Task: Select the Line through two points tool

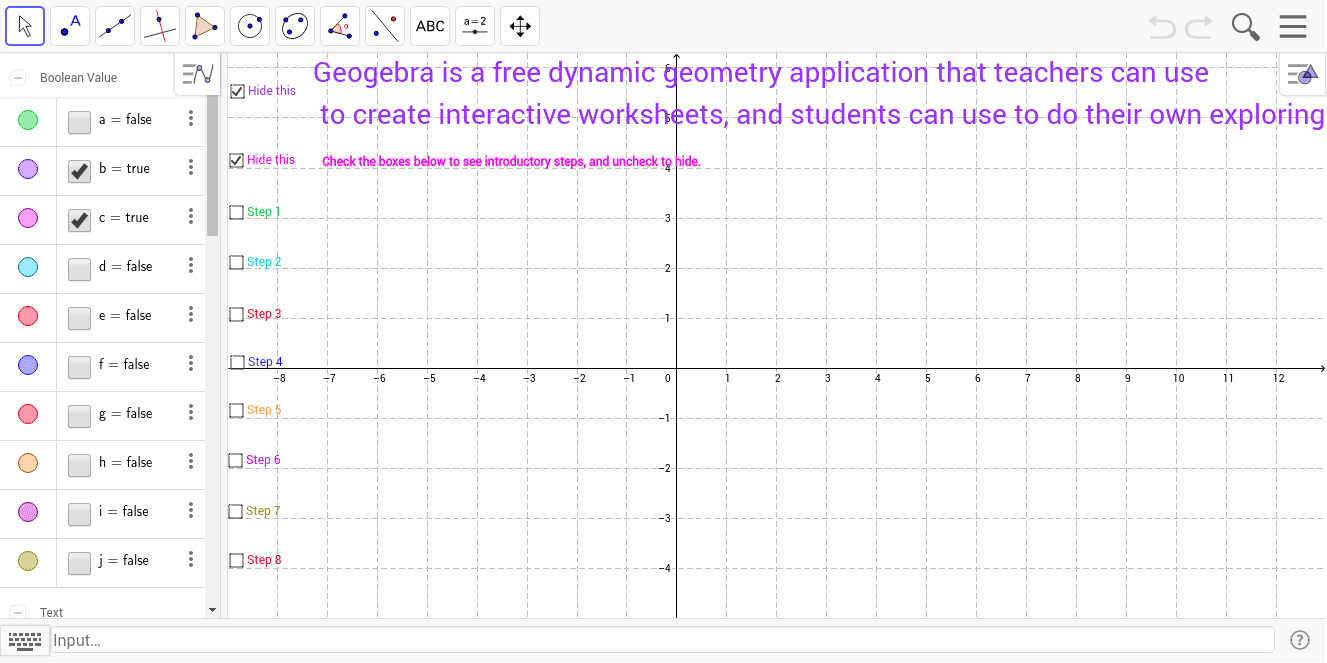Action: [x=115, y=26]
